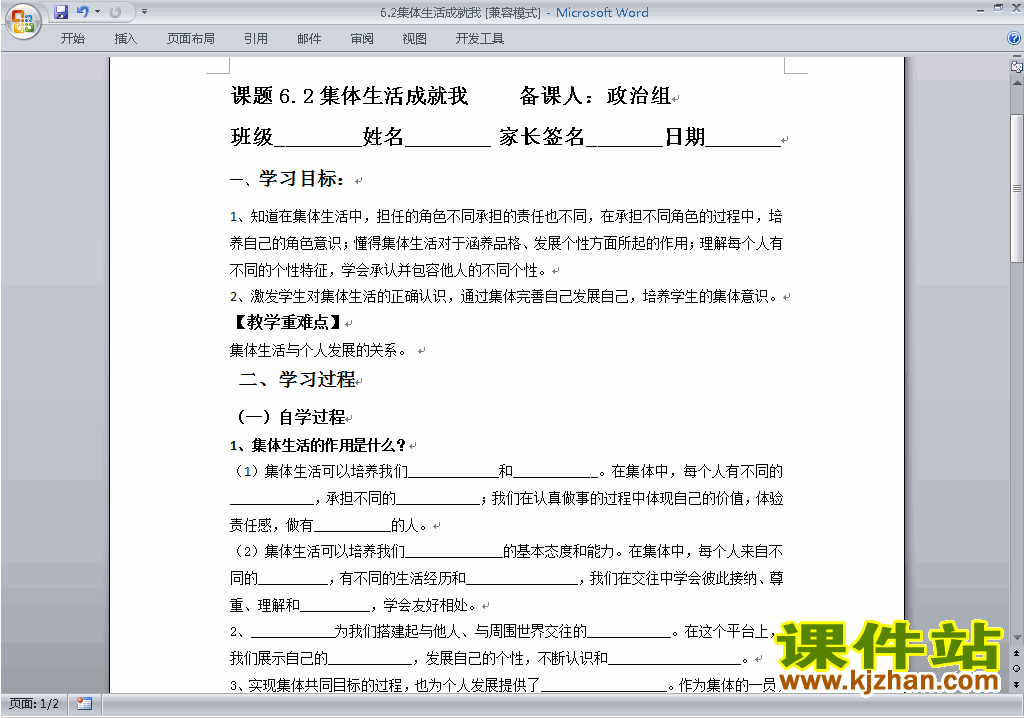Open the round Office button menu
This screenshot has height=718, width=1024.
24,22
